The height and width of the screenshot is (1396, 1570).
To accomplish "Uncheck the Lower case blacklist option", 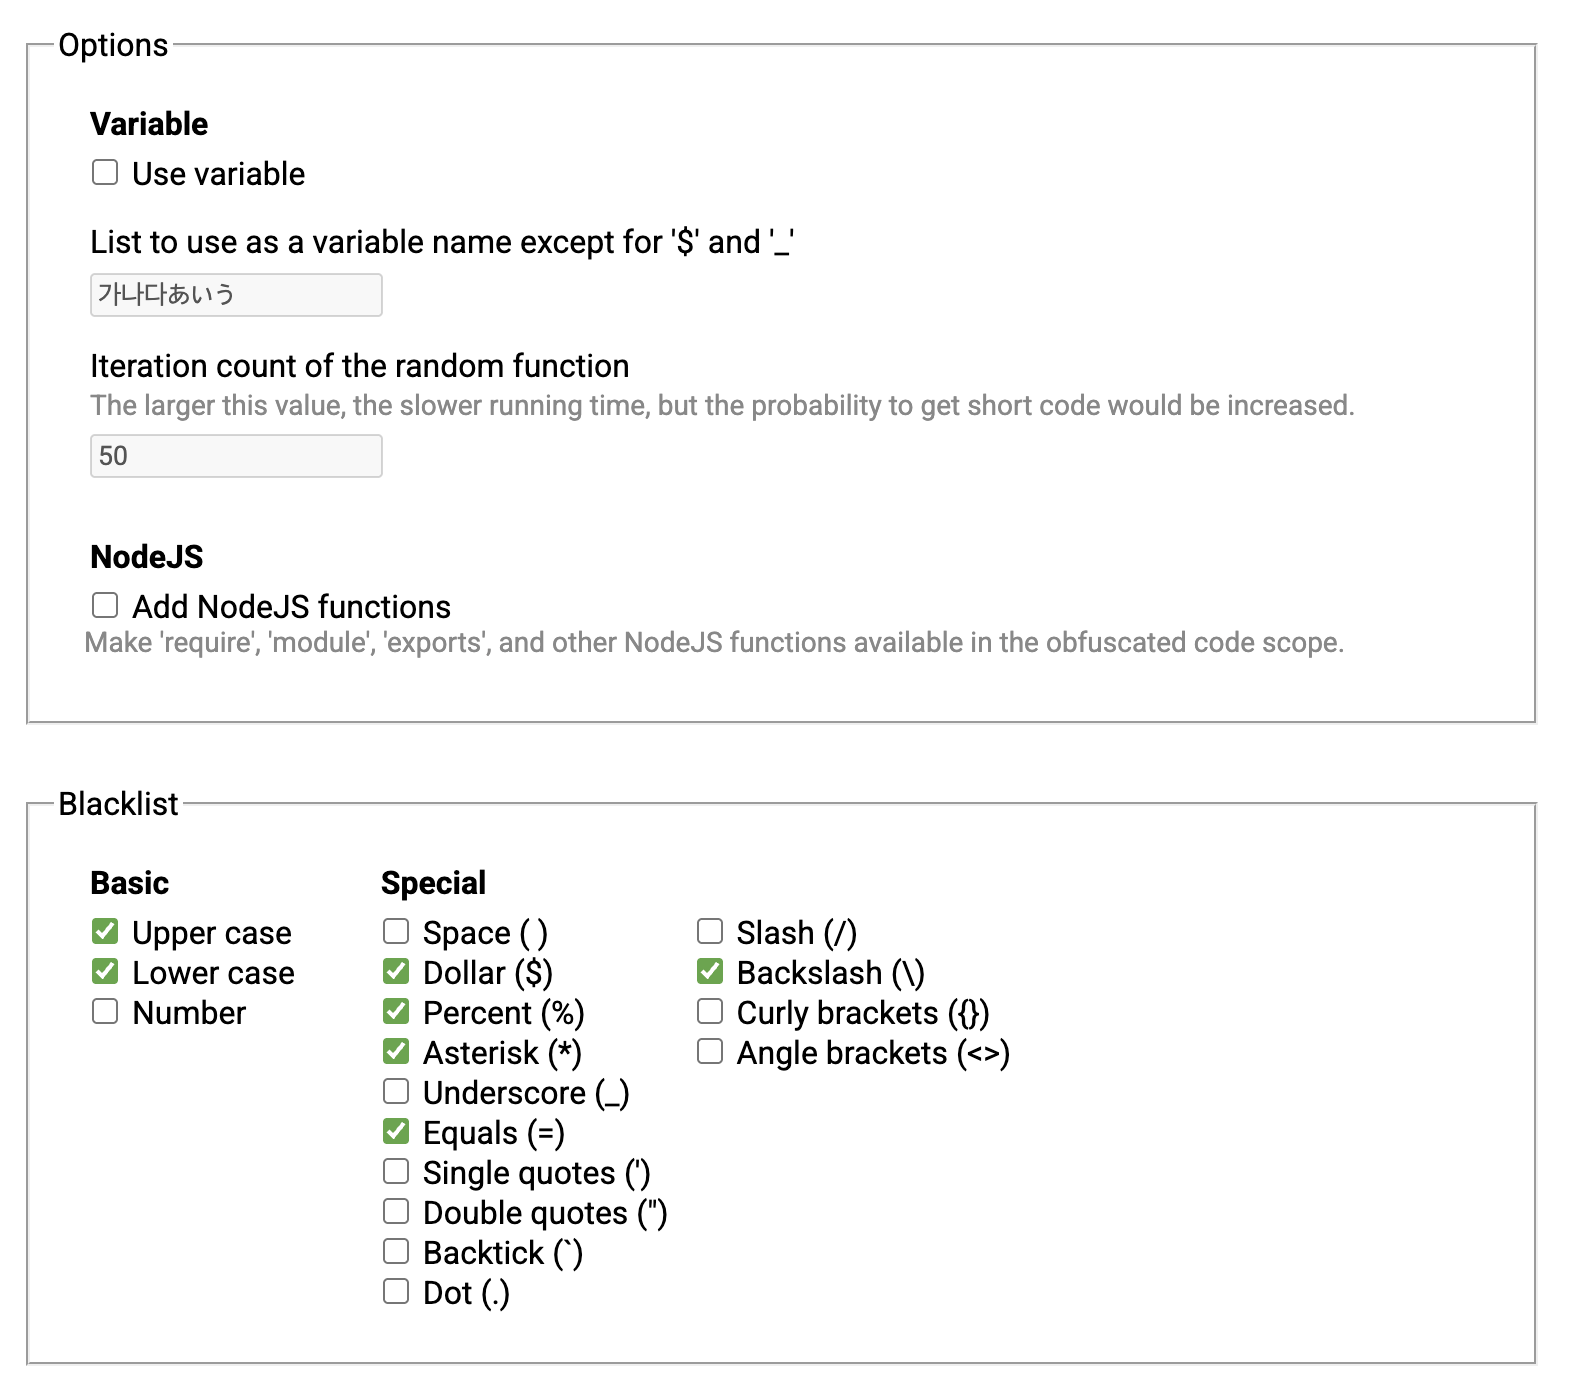I will [x=105, y=971].
